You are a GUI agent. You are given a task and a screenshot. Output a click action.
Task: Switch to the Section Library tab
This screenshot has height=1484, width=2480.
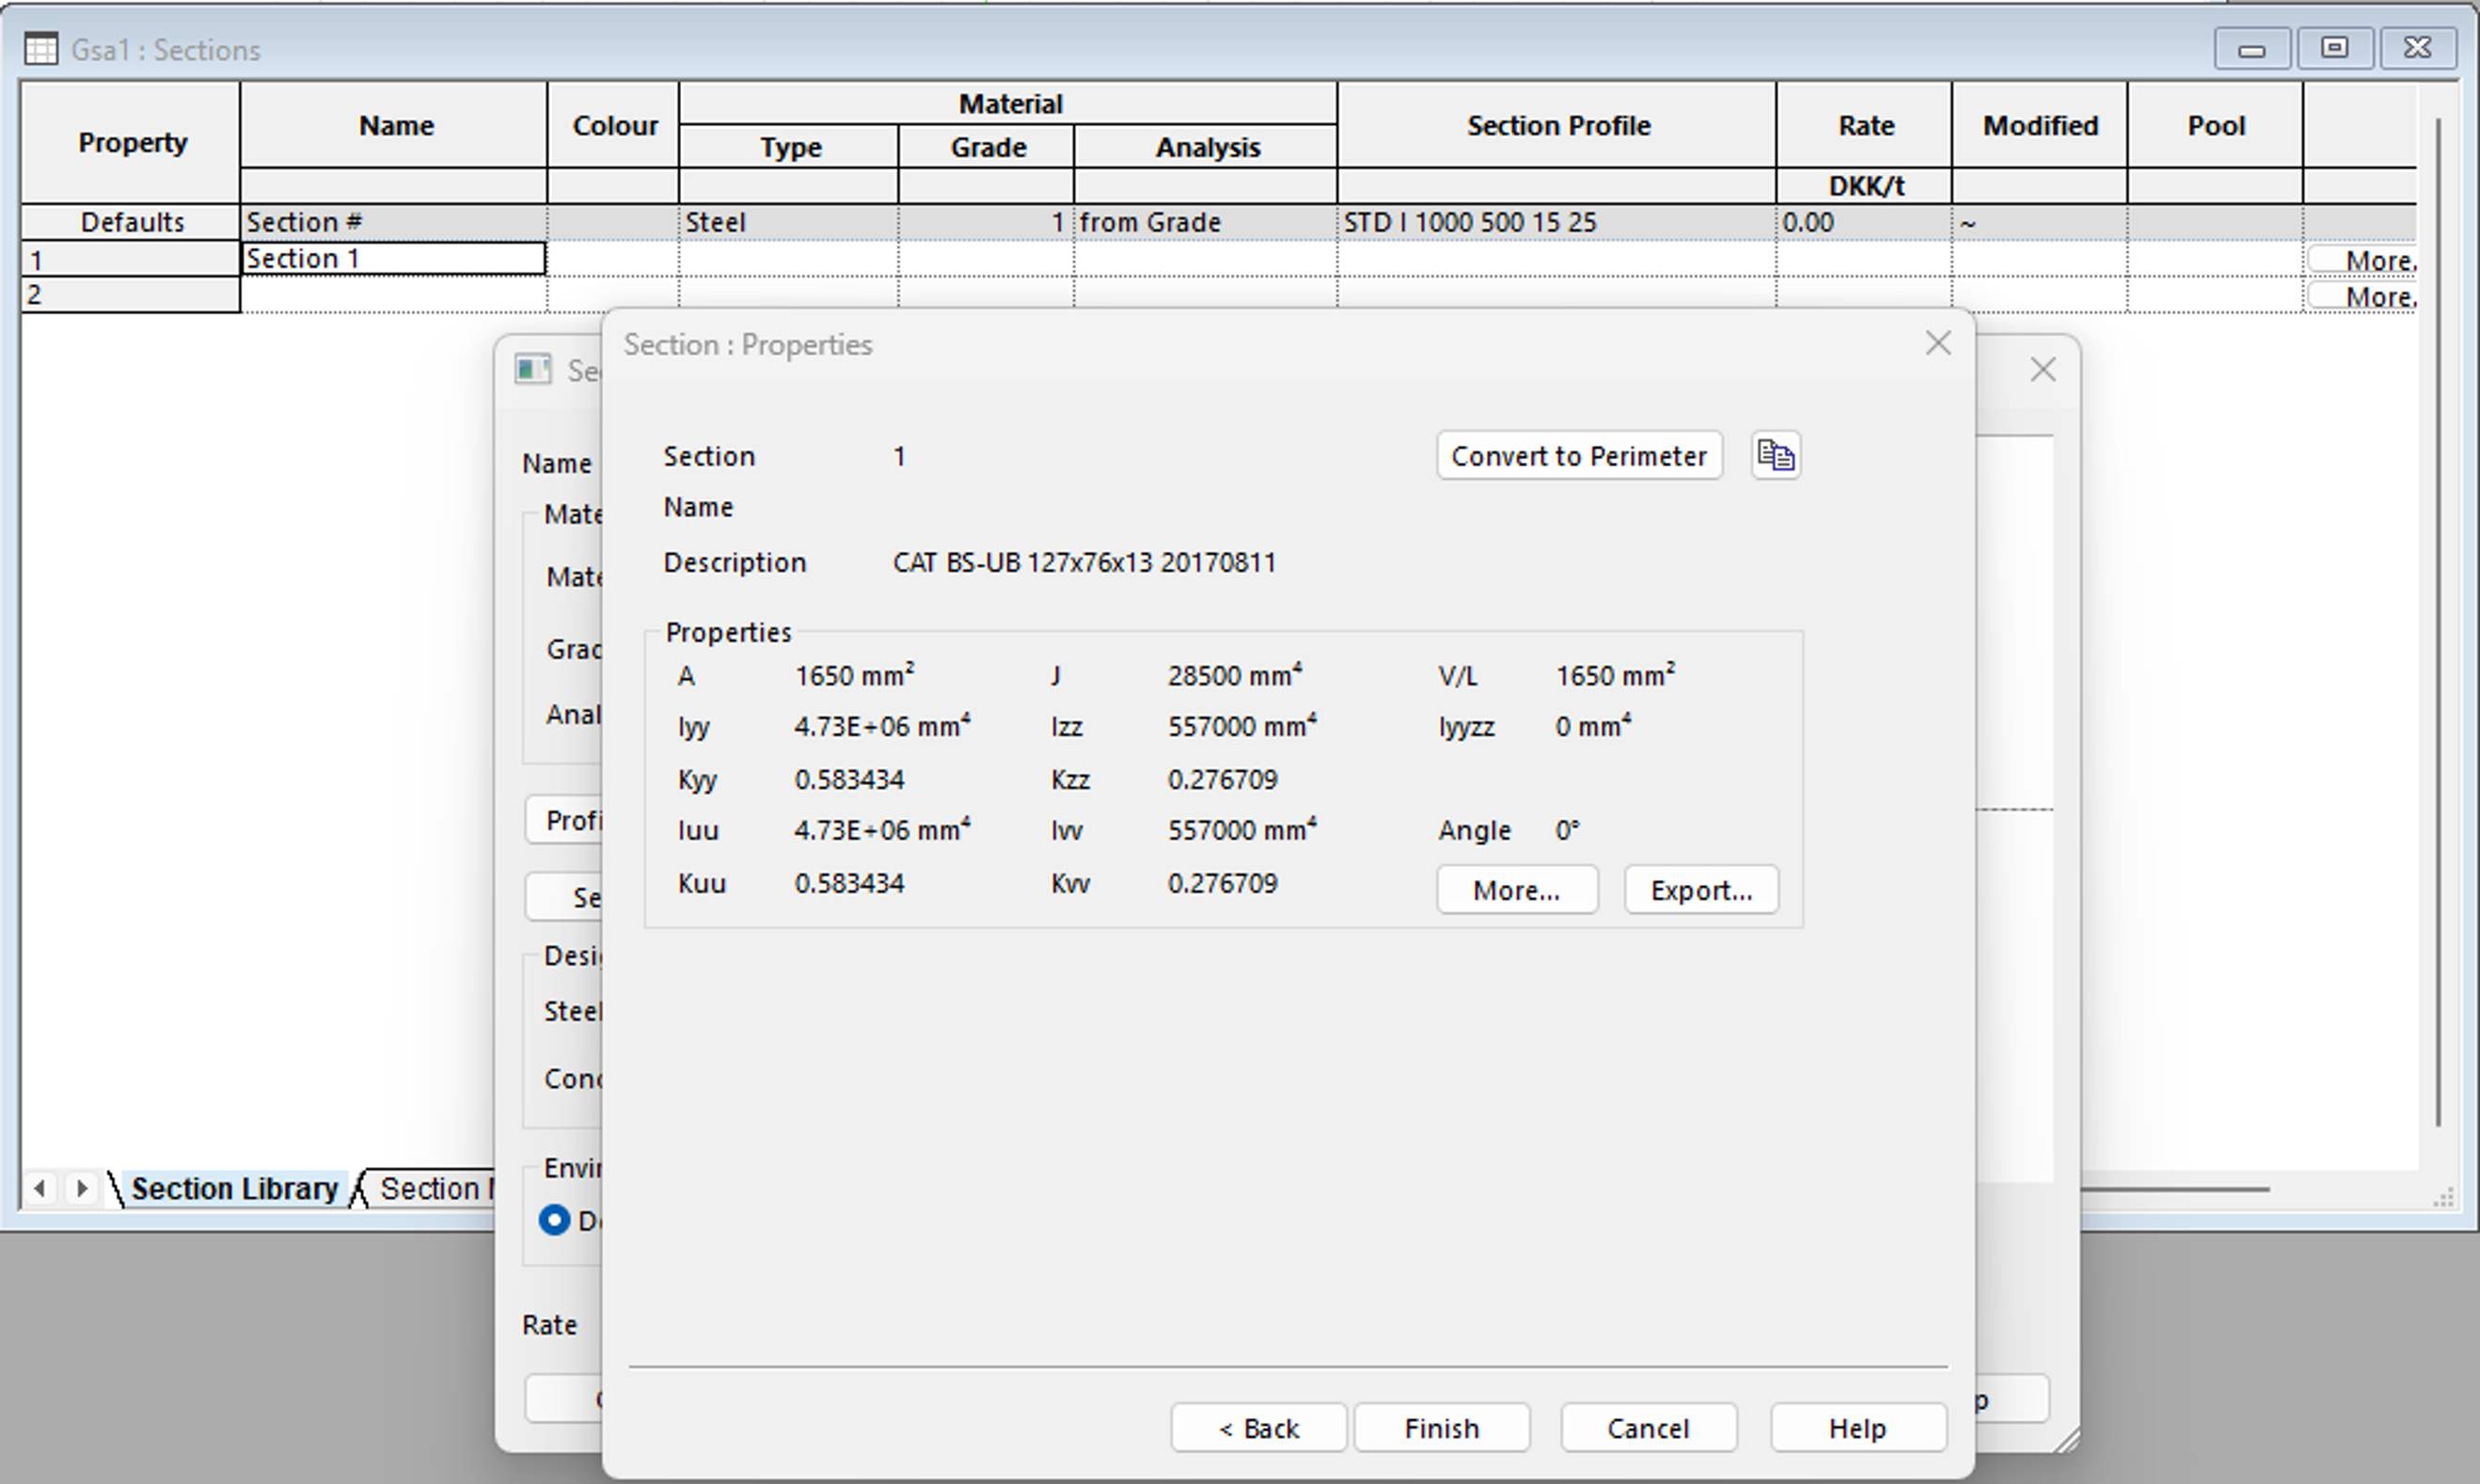point(234,1188)
